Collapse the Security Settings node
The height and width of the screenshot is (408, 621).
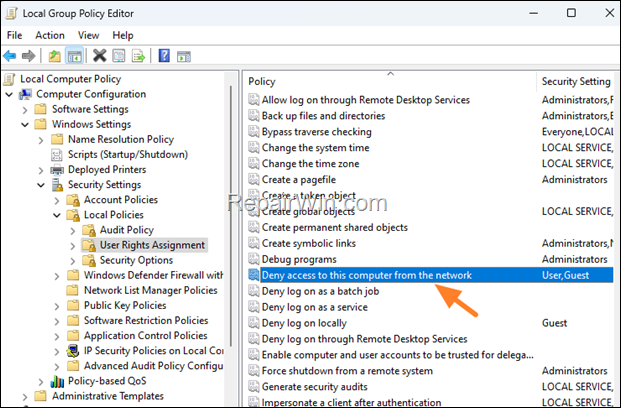41,185
